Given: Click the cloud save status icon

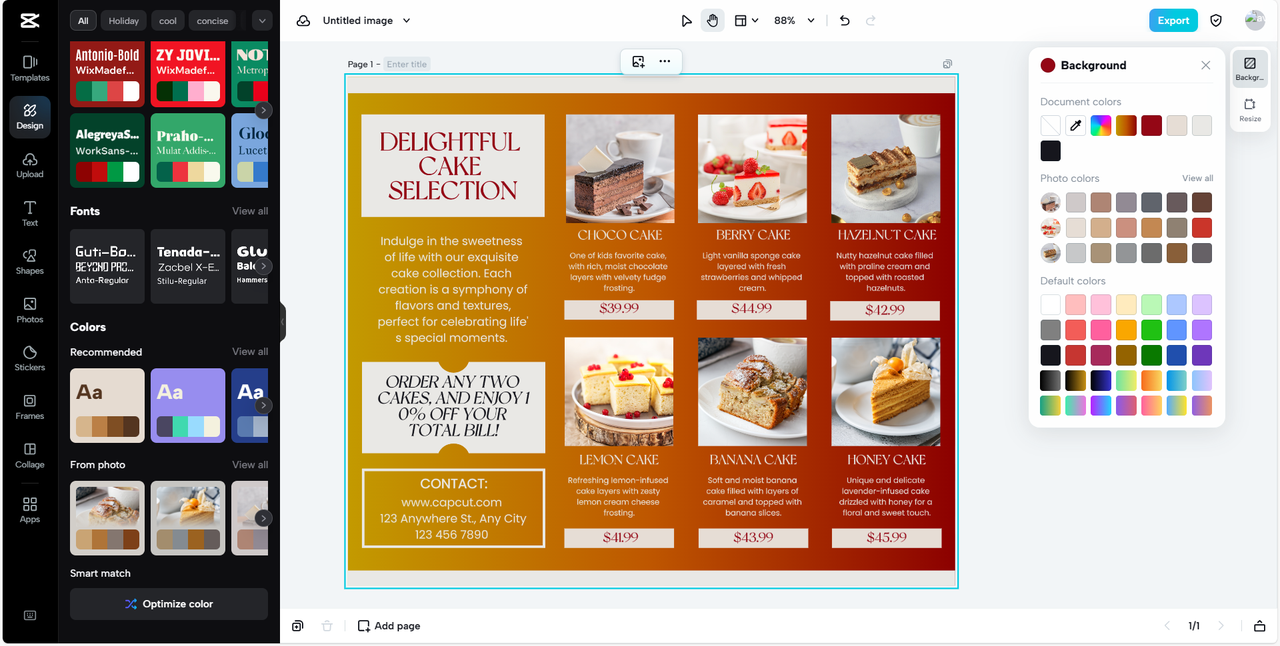Looking at the screenshot, I should tap(303, 20).
